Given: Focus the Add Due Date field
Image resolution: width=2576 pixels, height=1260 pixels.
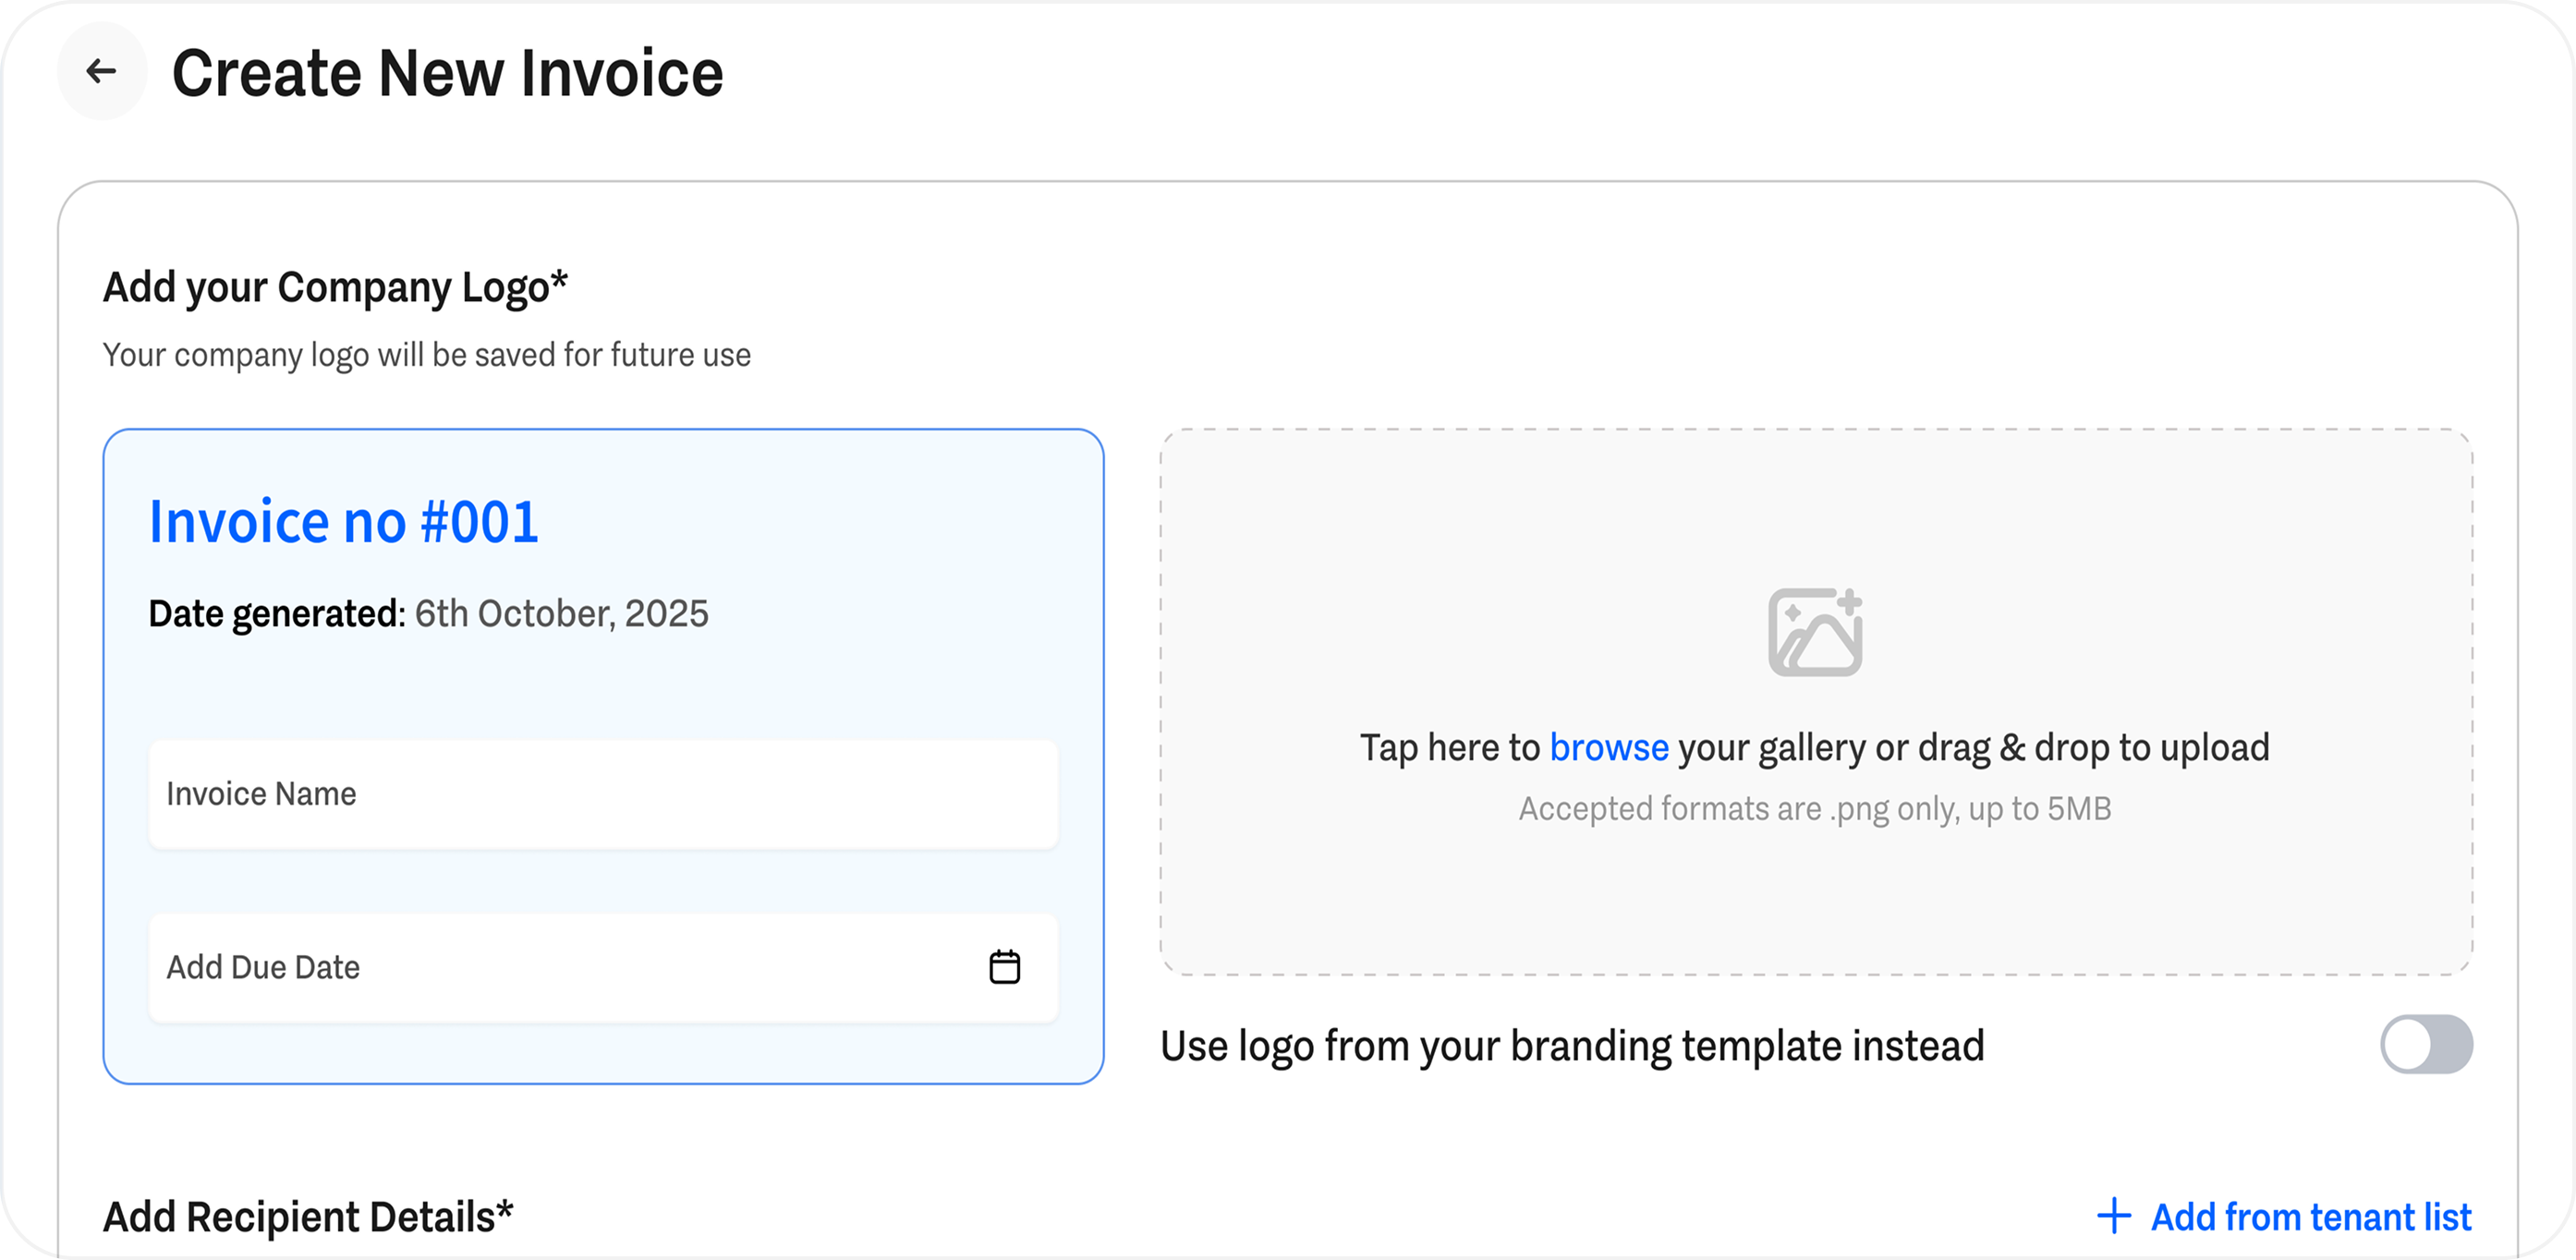Looking at the screenshot, I should coord(603,967).
